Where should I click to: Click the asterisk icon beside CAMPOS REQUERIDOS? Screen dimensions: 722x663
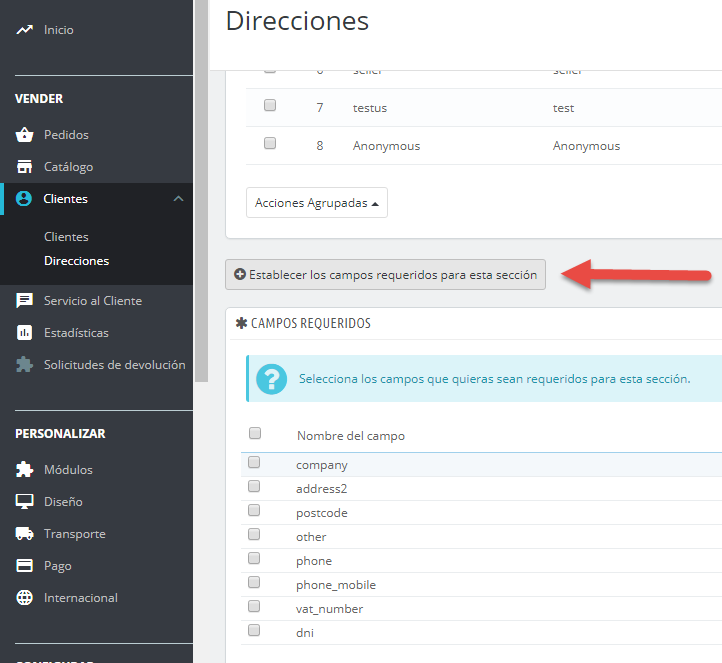tap(241, 323)
